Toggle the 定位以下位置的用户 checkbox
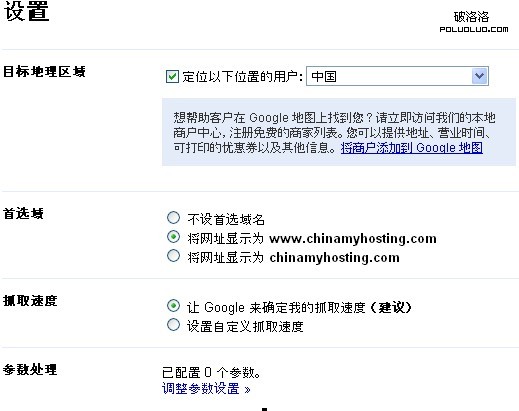This screenshot has height=411, width=519. pyautogui.click(x=172, y=76)
